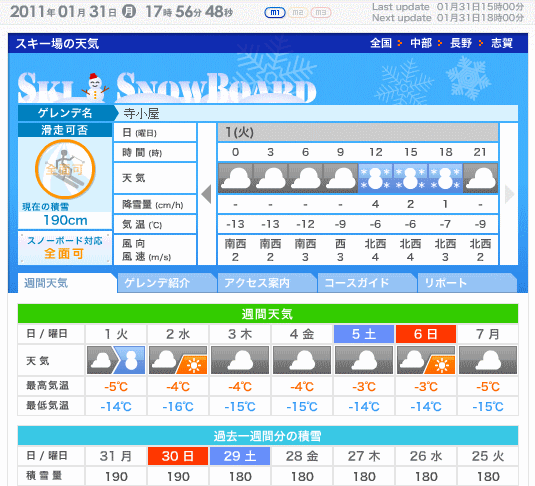Open the 中部 region breadcrumb link
The width and height of the screenshot is (535, 486).
(x=421, y=43)
